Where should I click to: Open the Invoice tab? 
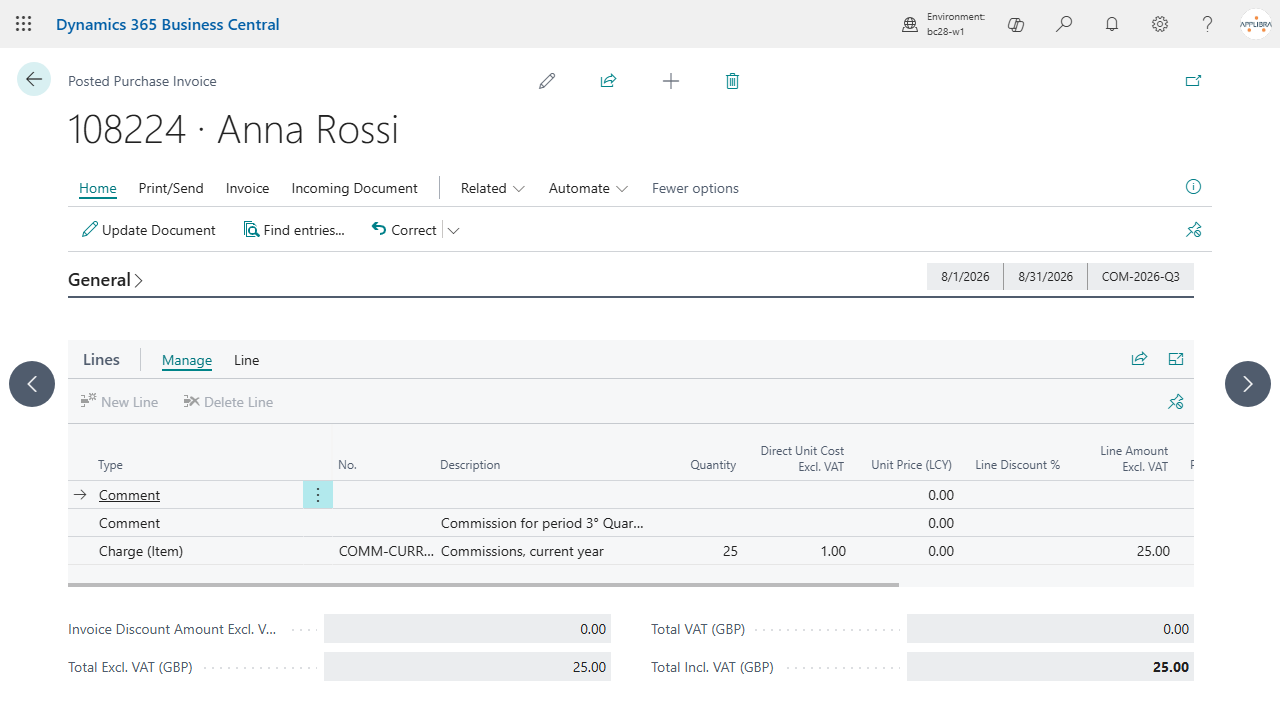coord(248,188)
